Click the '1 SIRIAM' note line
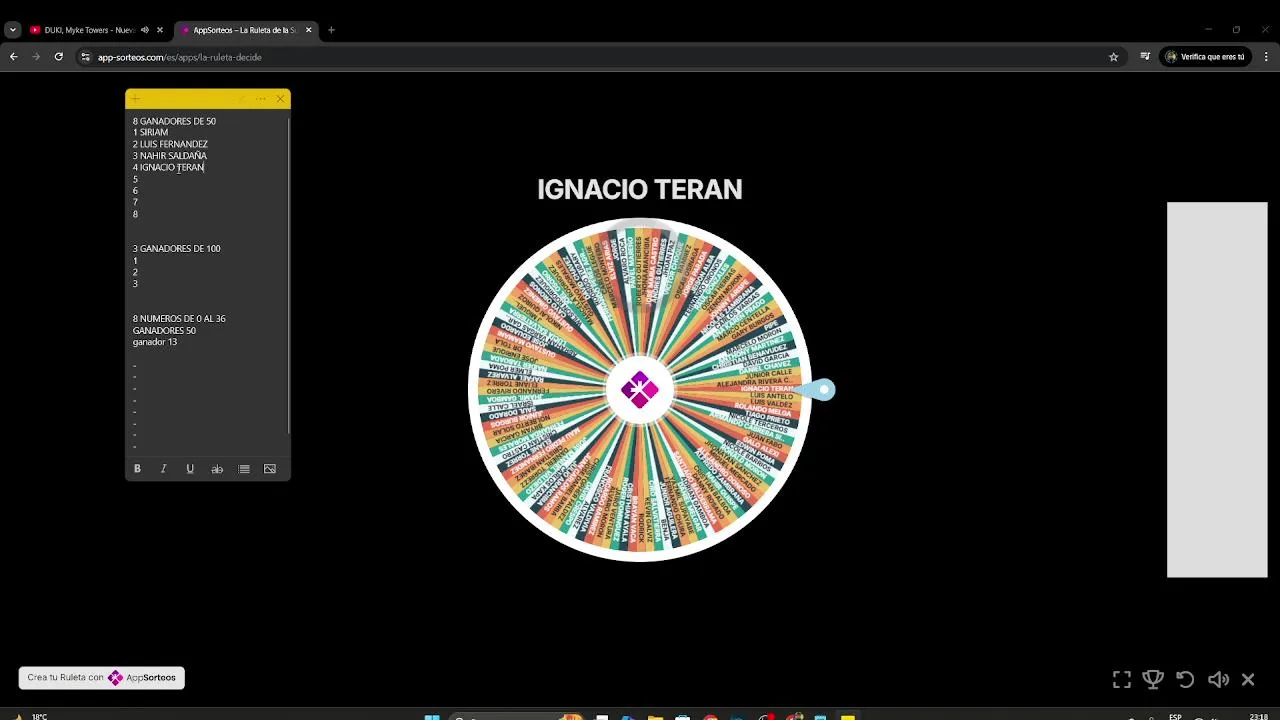Image resolution: width=1280 pixels, height=720 pixels. point(150,133)
